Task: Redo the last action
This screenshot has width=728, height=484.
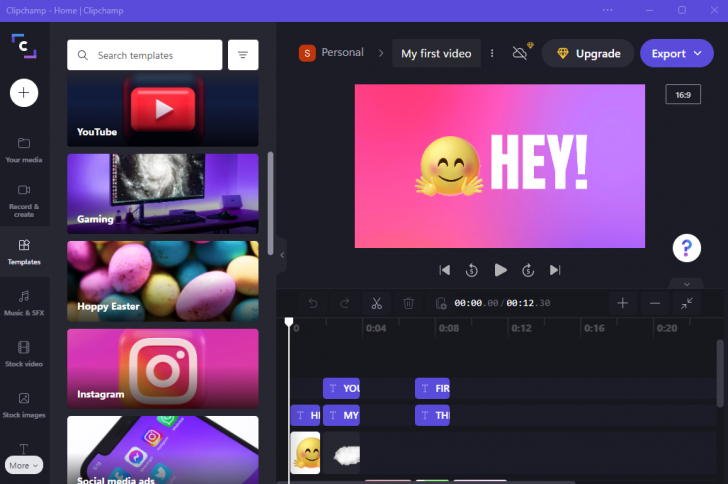Action: tap(344, 303)
